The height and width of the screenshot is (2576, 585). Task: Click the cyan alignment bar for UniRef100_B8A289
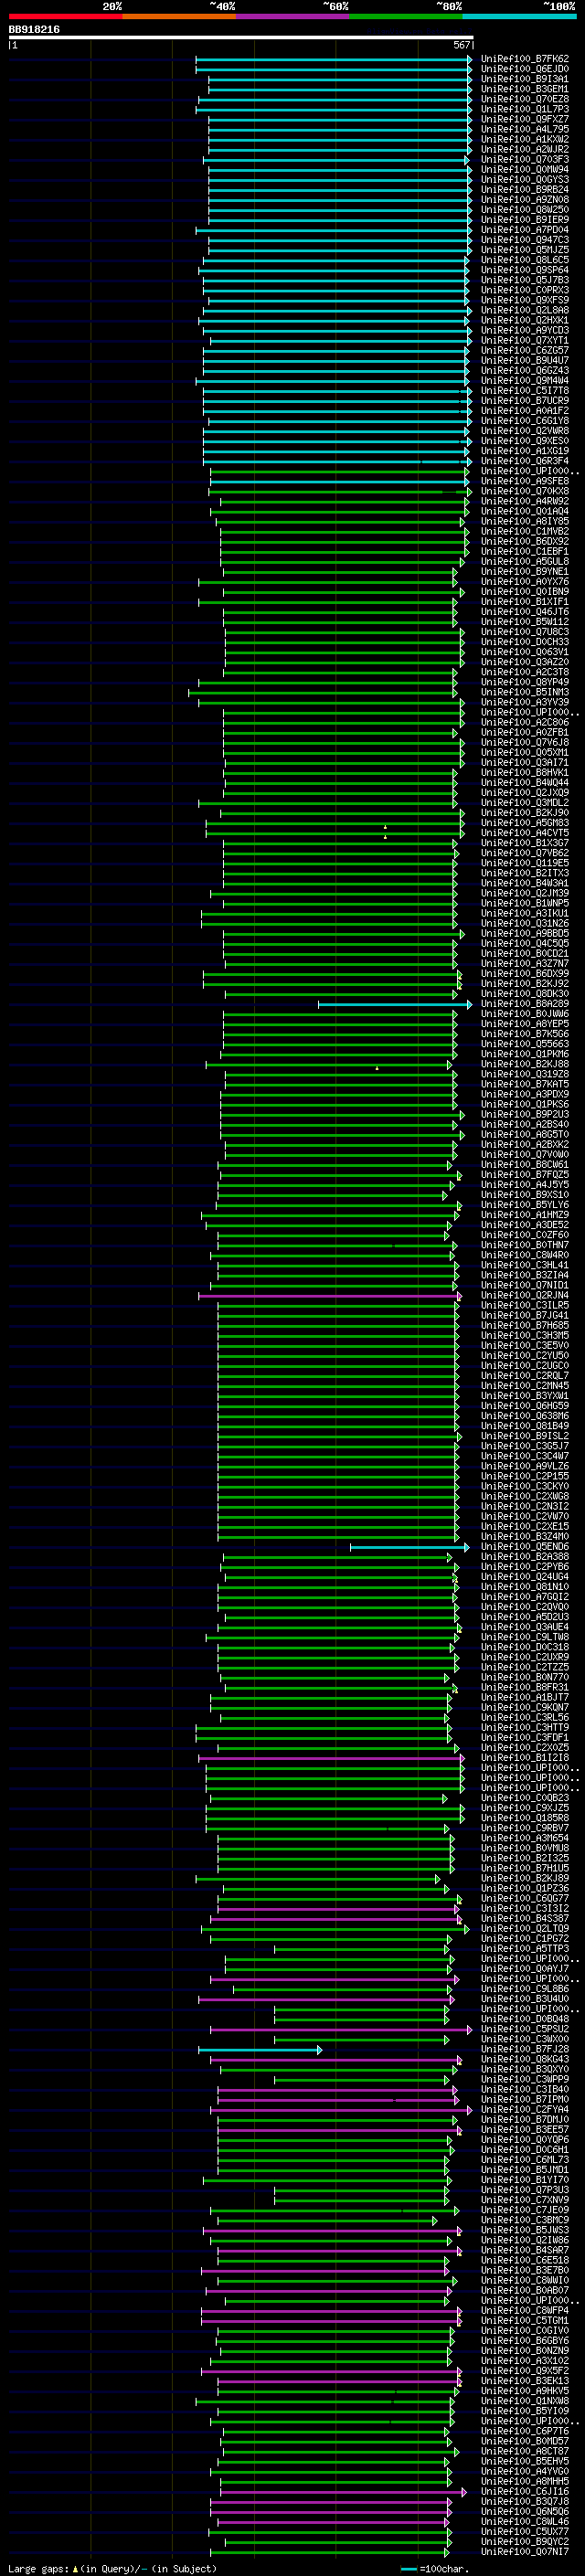click(x=394, y=1004)
